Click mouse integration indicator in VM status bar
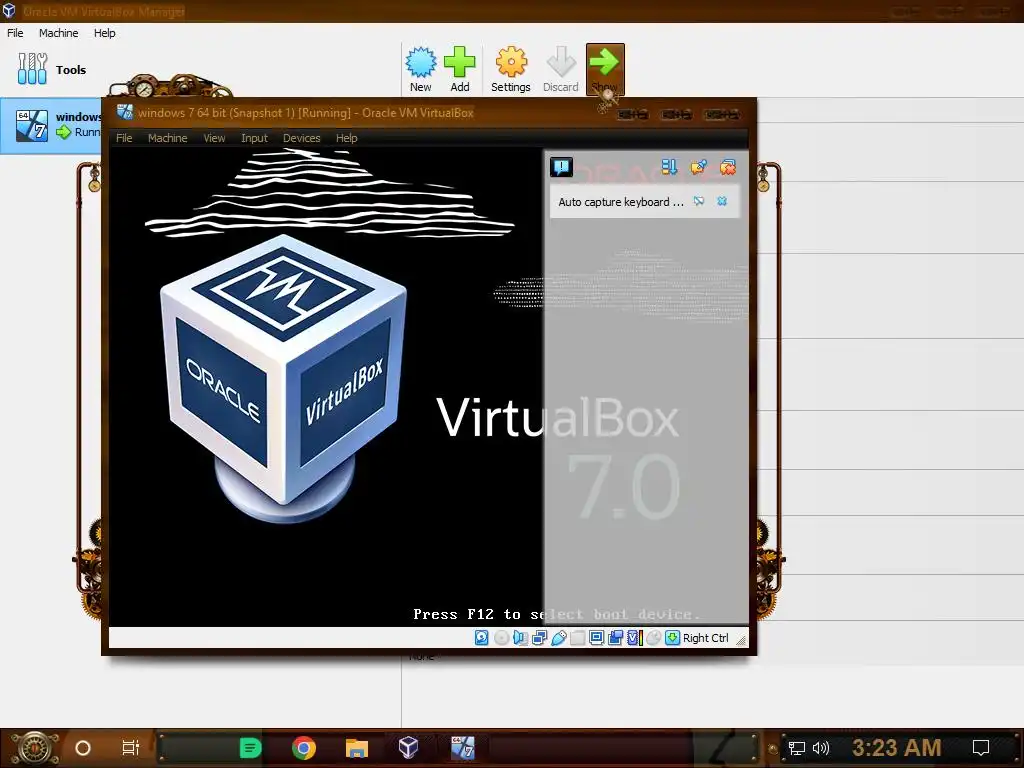Viewport: 1024px width, 768px height. [x=654, y=638]
